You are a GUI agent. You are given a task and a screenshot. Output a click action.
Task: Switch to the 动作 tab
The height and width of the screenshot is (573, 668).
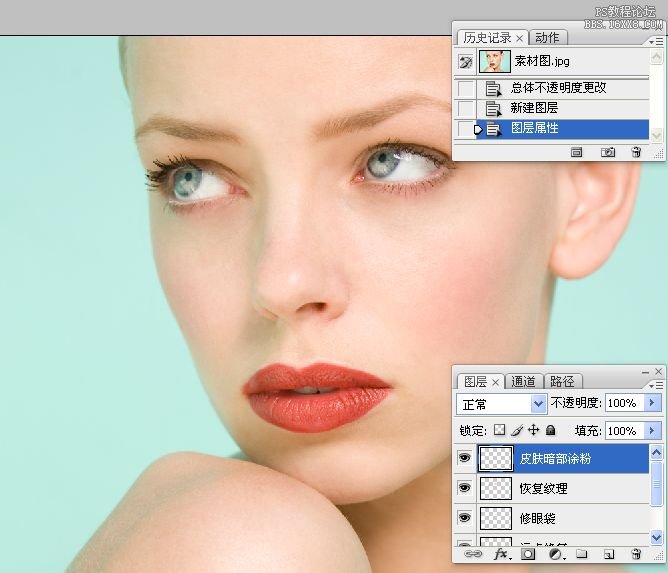point(547,38)
